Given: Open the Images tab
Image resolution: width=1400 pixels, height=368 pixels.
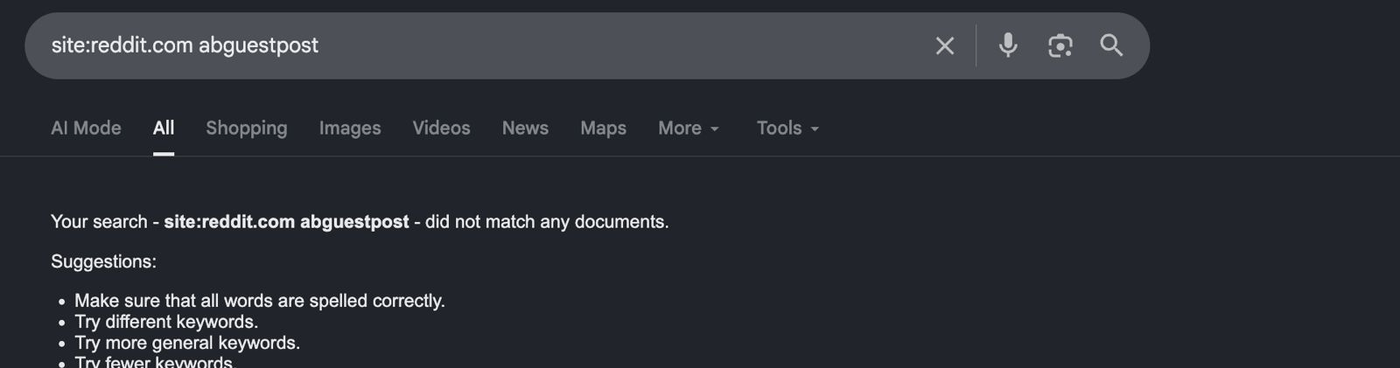Looking at the screenshot, I should coord(350,128).
